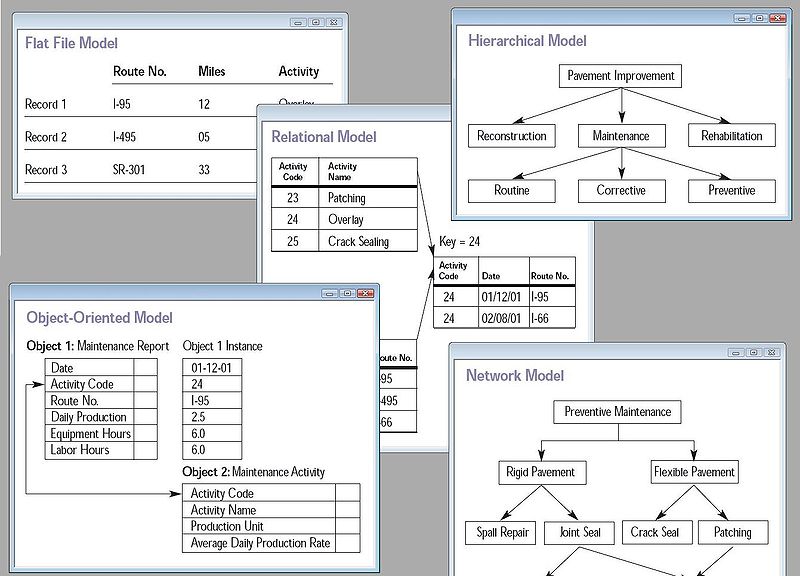Click the 'Route No.' header in Flat File Model
The image size is (800, 576).
[139, 71]
